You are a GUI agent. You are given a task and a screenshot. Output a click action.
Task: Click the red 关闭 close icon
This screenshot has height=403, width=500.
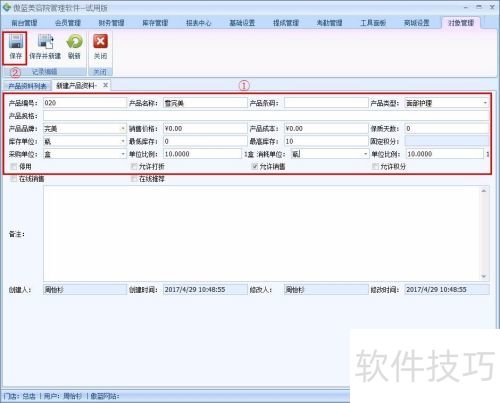(x=100, y=42)
